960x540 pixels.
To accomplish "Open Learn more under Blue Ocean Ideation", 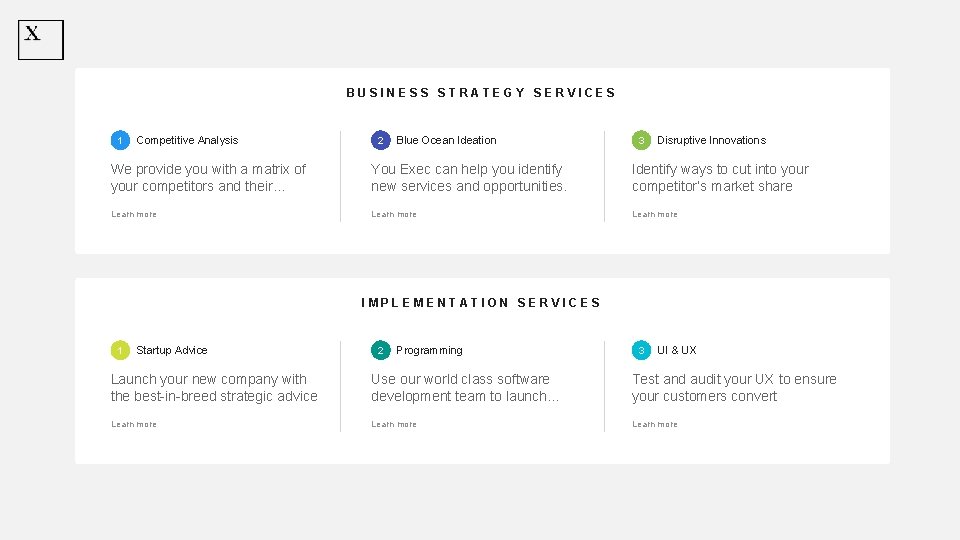I will 394,214.
